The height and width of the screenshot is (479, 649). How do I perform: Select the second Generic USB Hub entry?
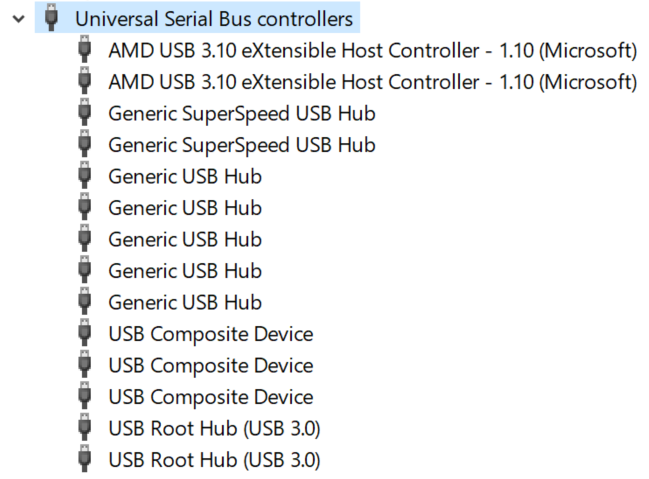184,208
